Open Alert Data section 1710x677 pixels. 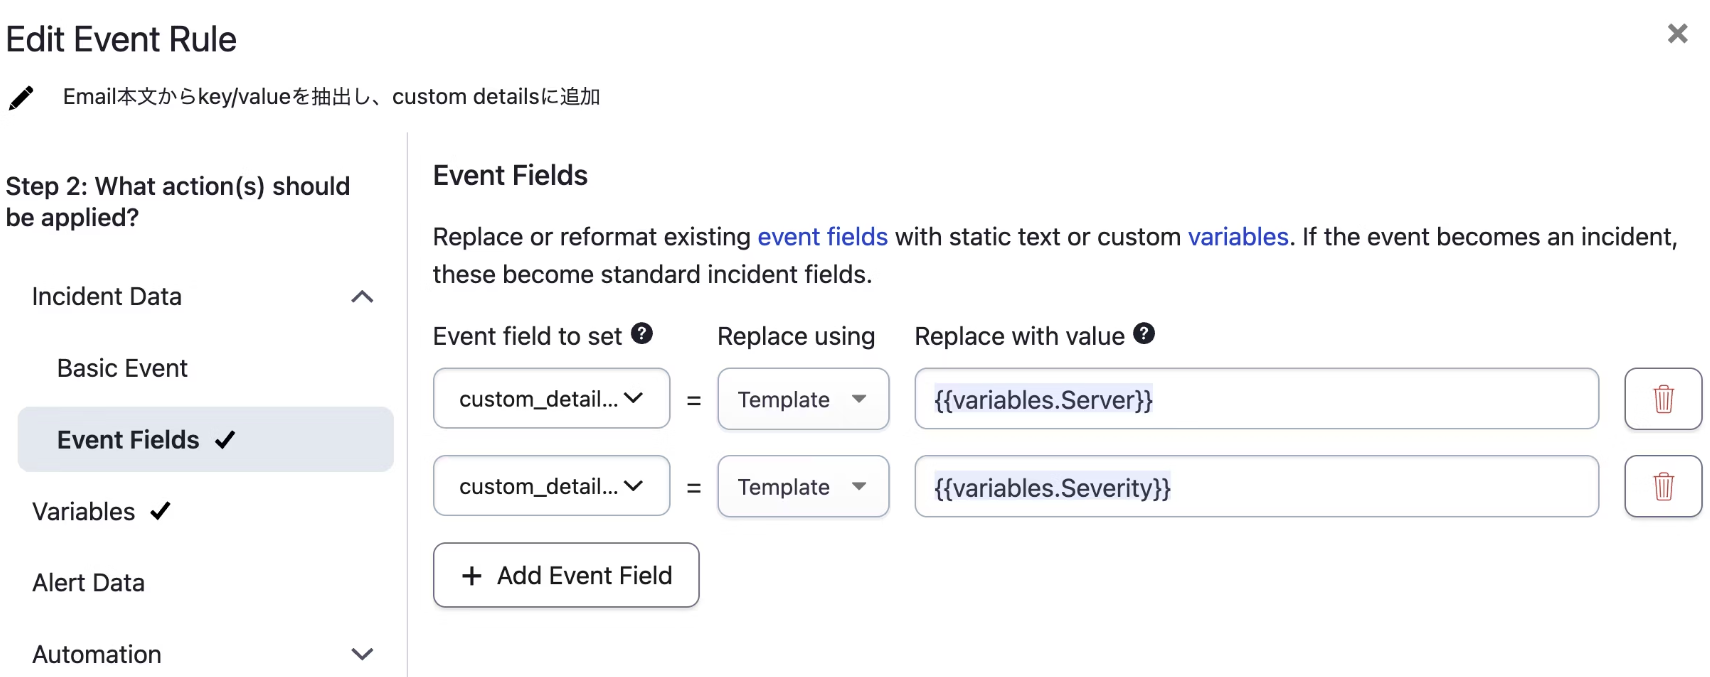tap(89, 583)
